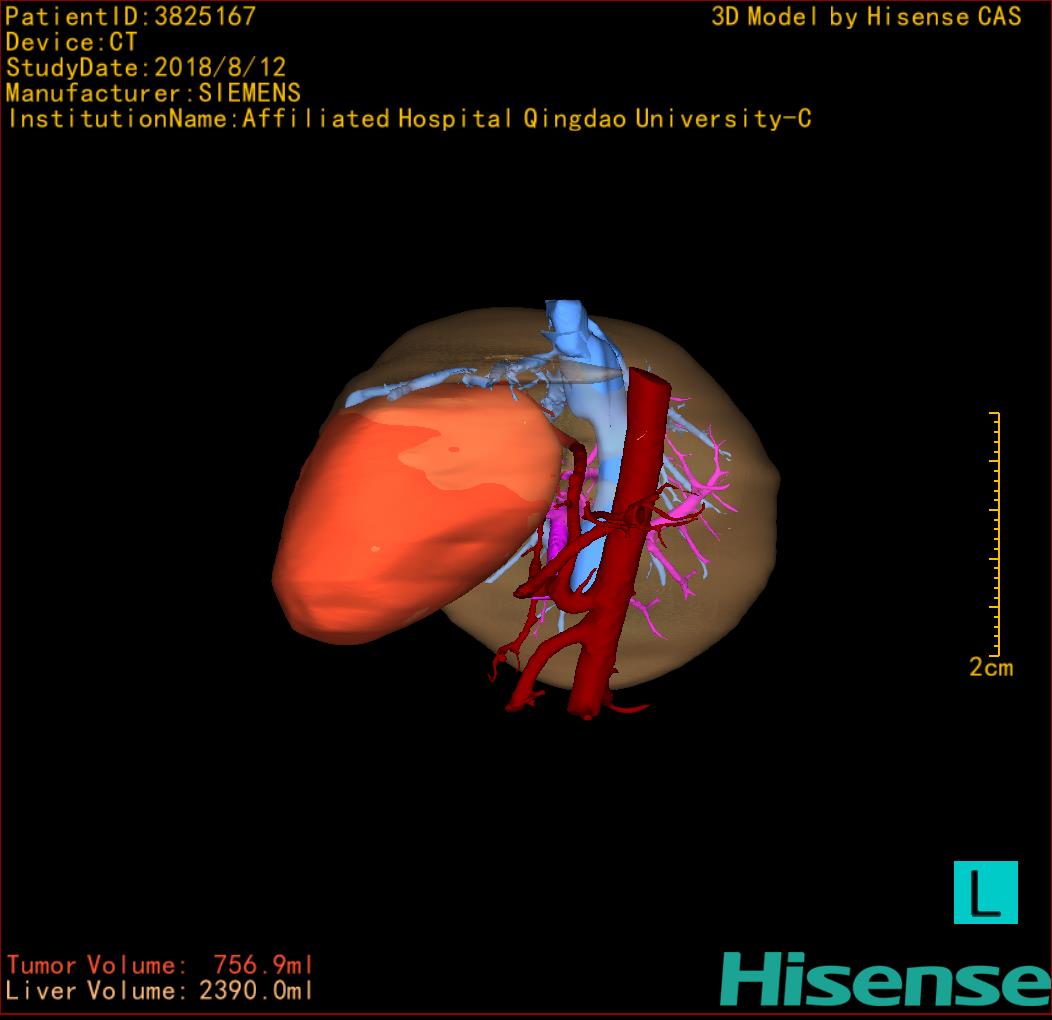Screen dimensions: 1052x1020
Task: Click the cyan L orientation marker
Action: click(985, 892)
